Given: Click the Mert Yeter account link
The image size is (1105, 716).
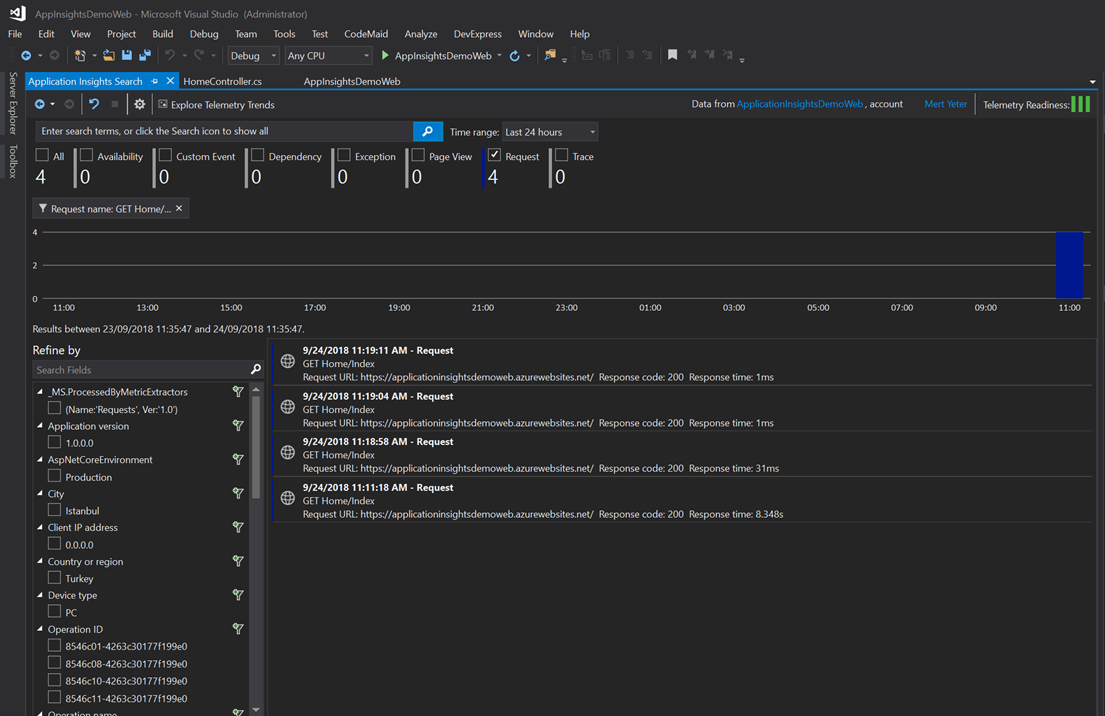Looking at the screenshot, I should tap(945, 104).
